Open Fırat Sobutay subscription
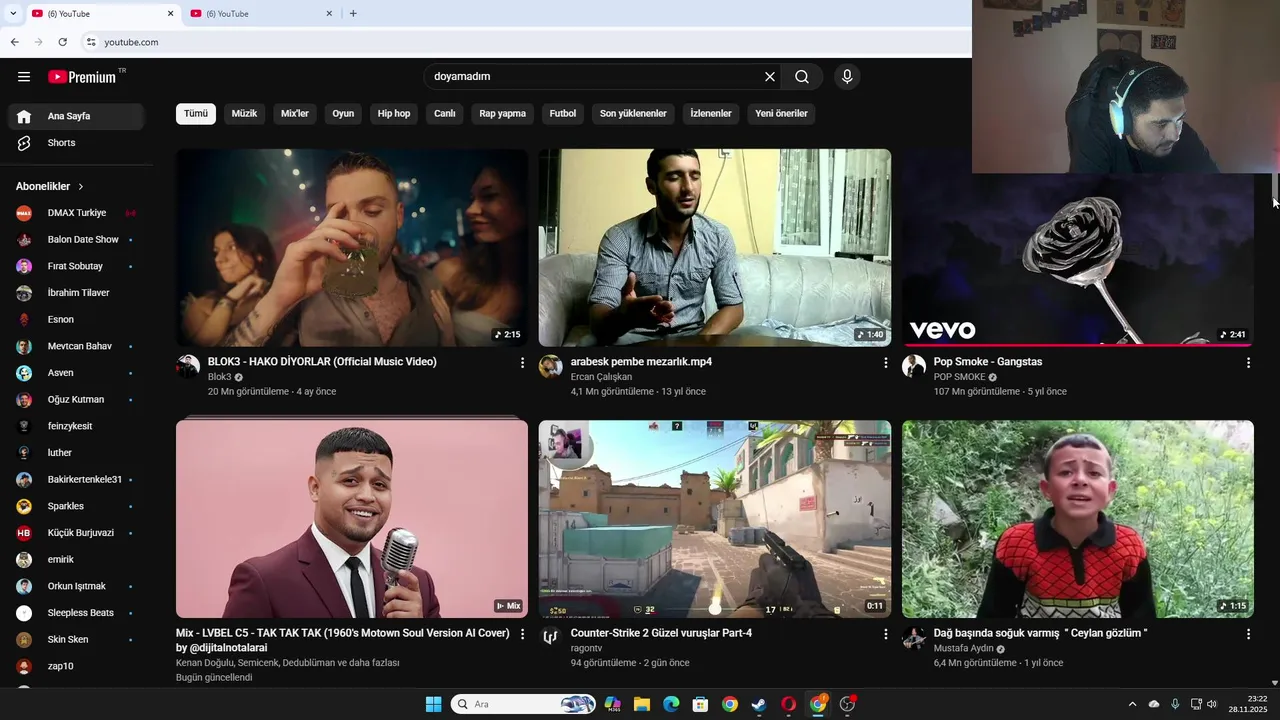Screen dimensions: 1280x720 (76, 266)
